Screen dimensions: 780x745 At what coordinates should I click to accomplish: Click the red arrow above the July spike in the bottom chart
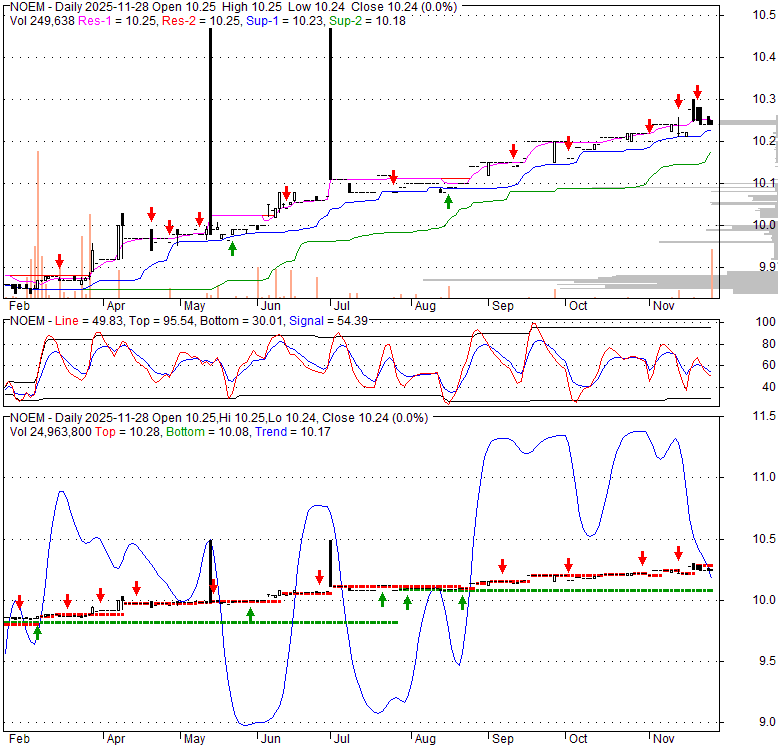[x=320, y=577]
